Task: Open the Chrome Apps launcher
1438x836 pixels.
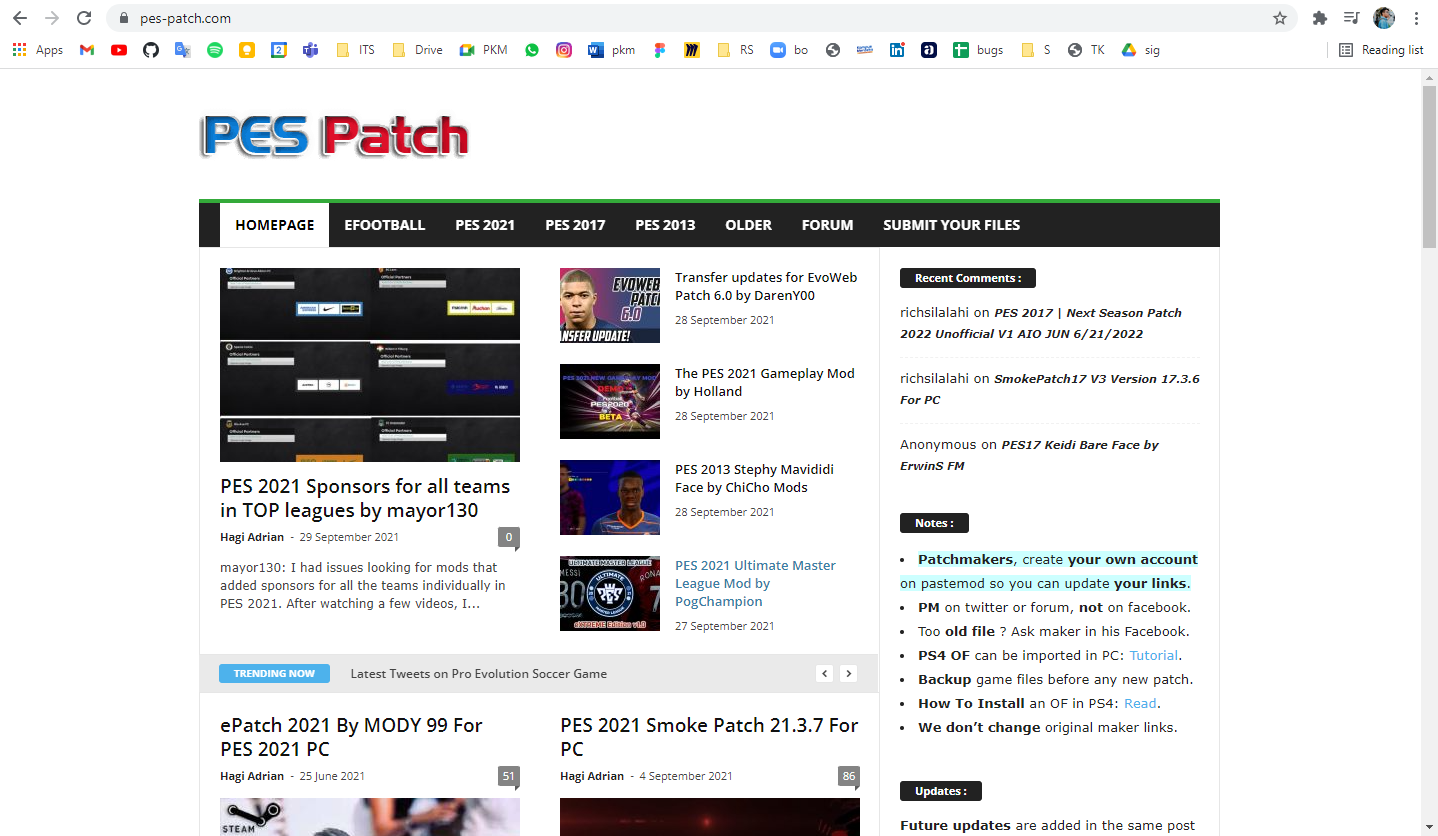Action: coord(38,50)
